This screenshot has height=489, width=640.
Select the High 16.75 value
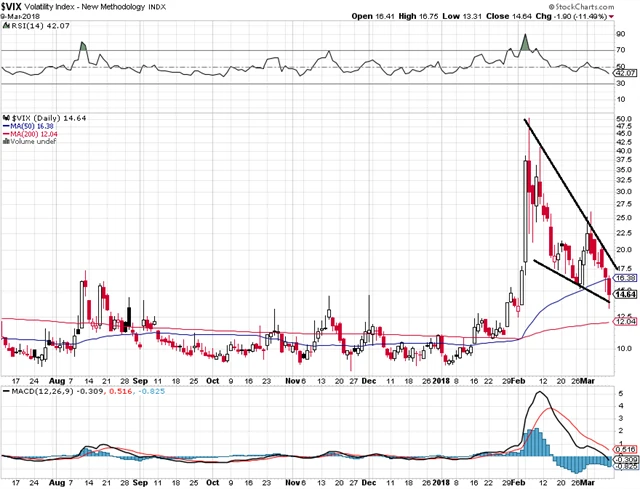[418, 16]
